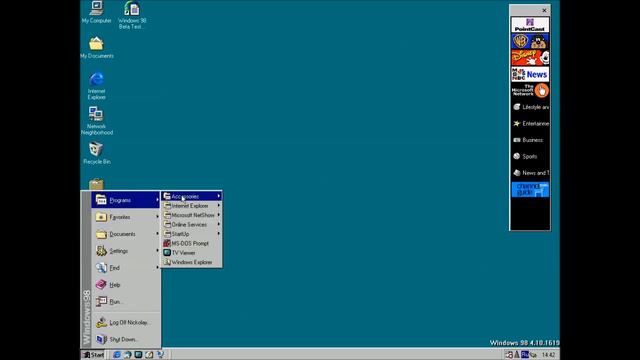Image resolution: width=640 pixels, height=360 pixels.
Task: Click the Start button on the taskbar
Action: pos(93,354)
